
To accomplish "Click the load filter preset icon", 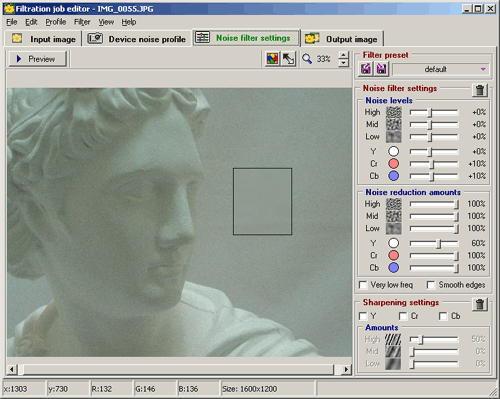I will pos(366,69).
